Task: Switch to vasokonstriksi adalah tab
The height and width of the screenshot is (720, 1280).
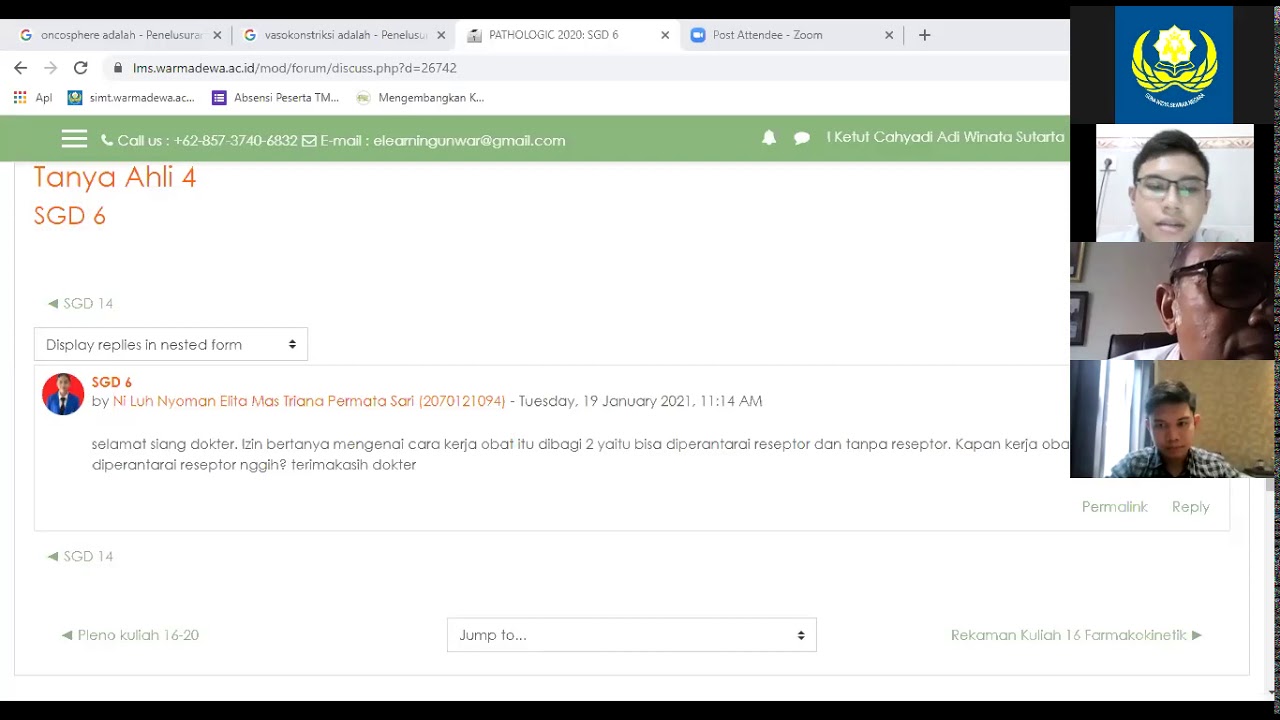Action: tap(344, 35)
